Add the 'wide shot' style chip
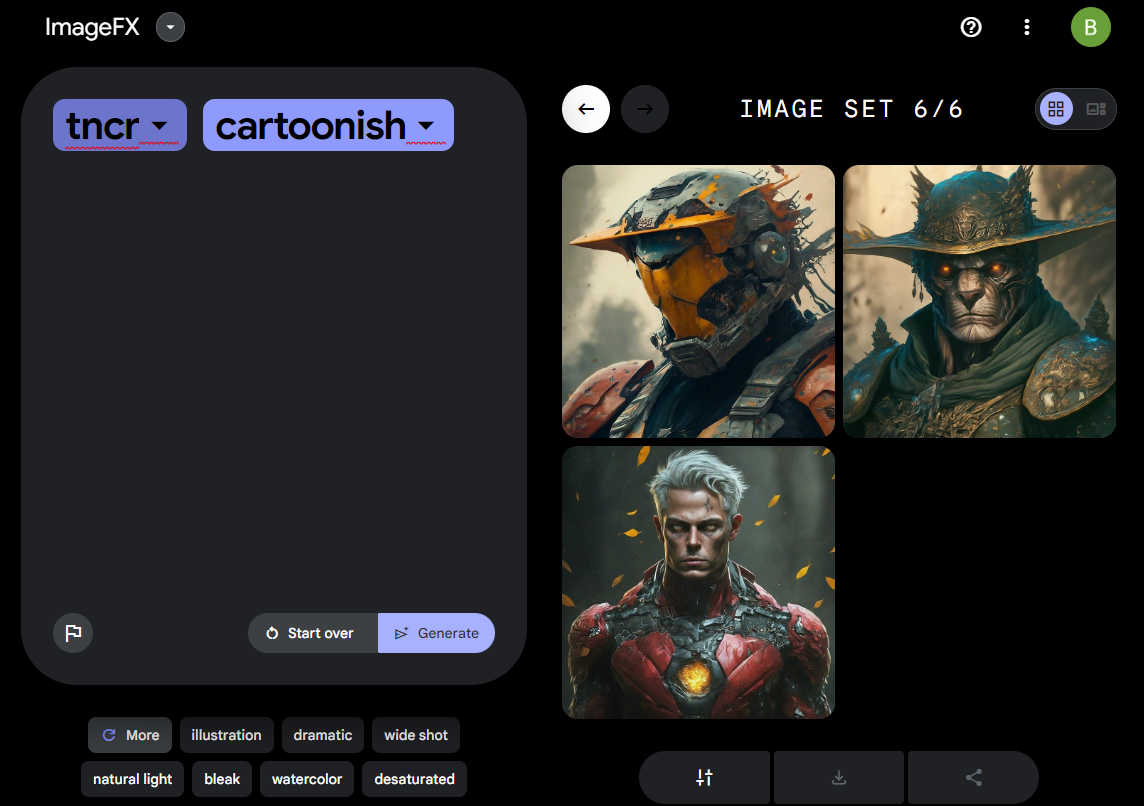The width and height of the screenshot is (1144, 806). pos(416,735)
